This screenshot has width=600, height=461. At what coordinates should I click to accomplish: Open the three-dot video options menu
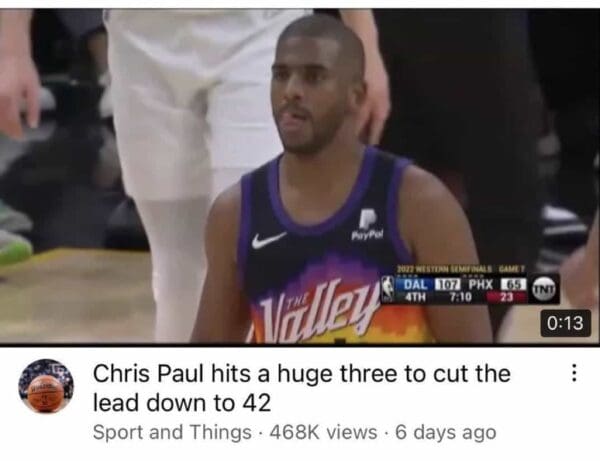point(574,373)
